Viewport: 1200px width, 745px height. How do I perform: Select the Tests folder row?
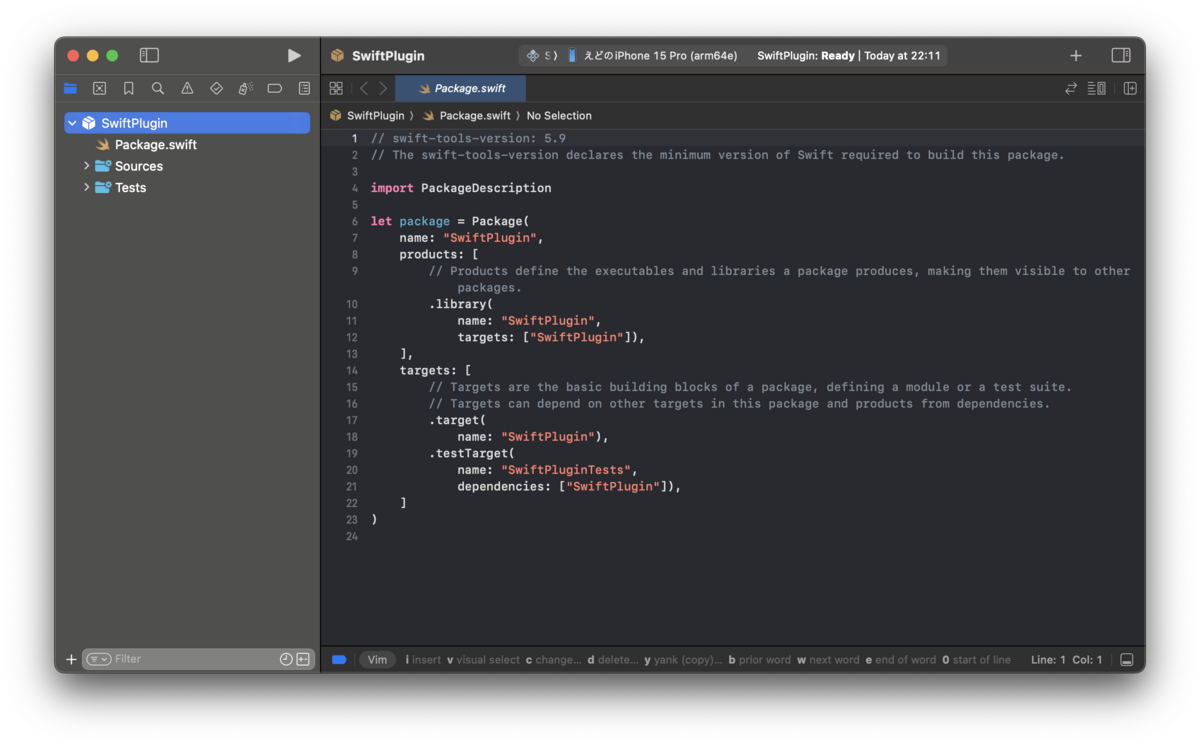pyautogui.click(x=187, y=187)
